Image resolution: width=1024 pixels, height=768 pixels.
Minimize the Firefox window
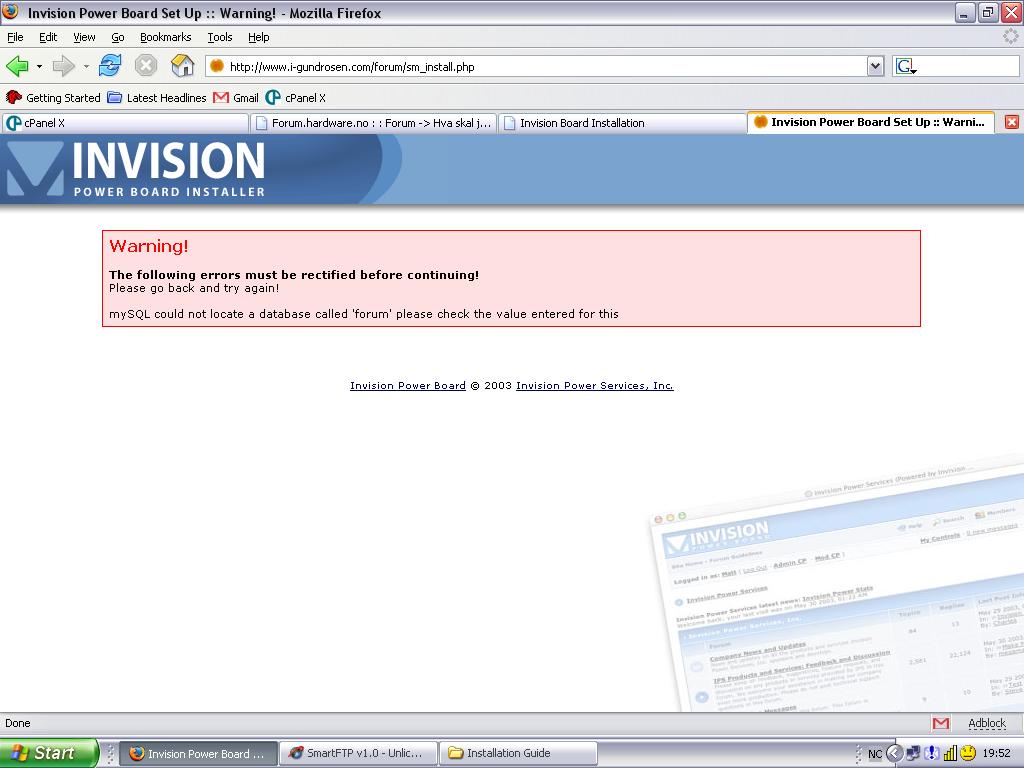pos(965,12)
